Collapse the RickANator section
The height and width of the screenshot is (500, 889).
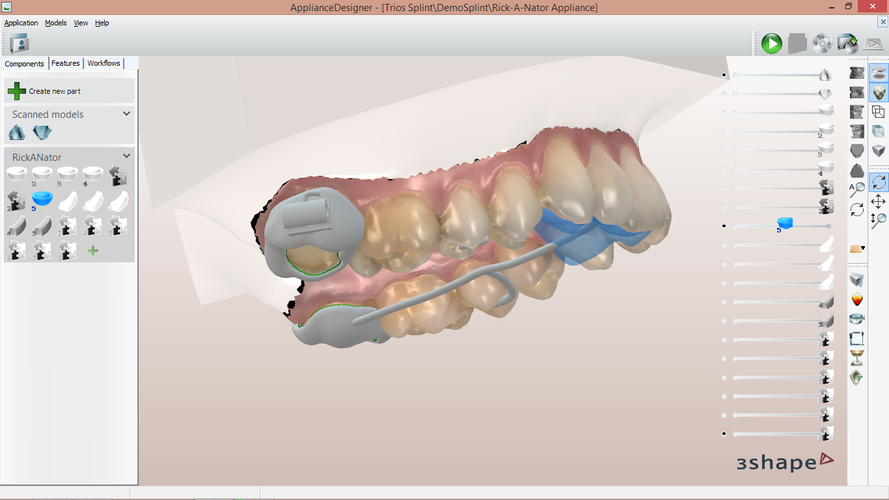click(x=126, y=156)
